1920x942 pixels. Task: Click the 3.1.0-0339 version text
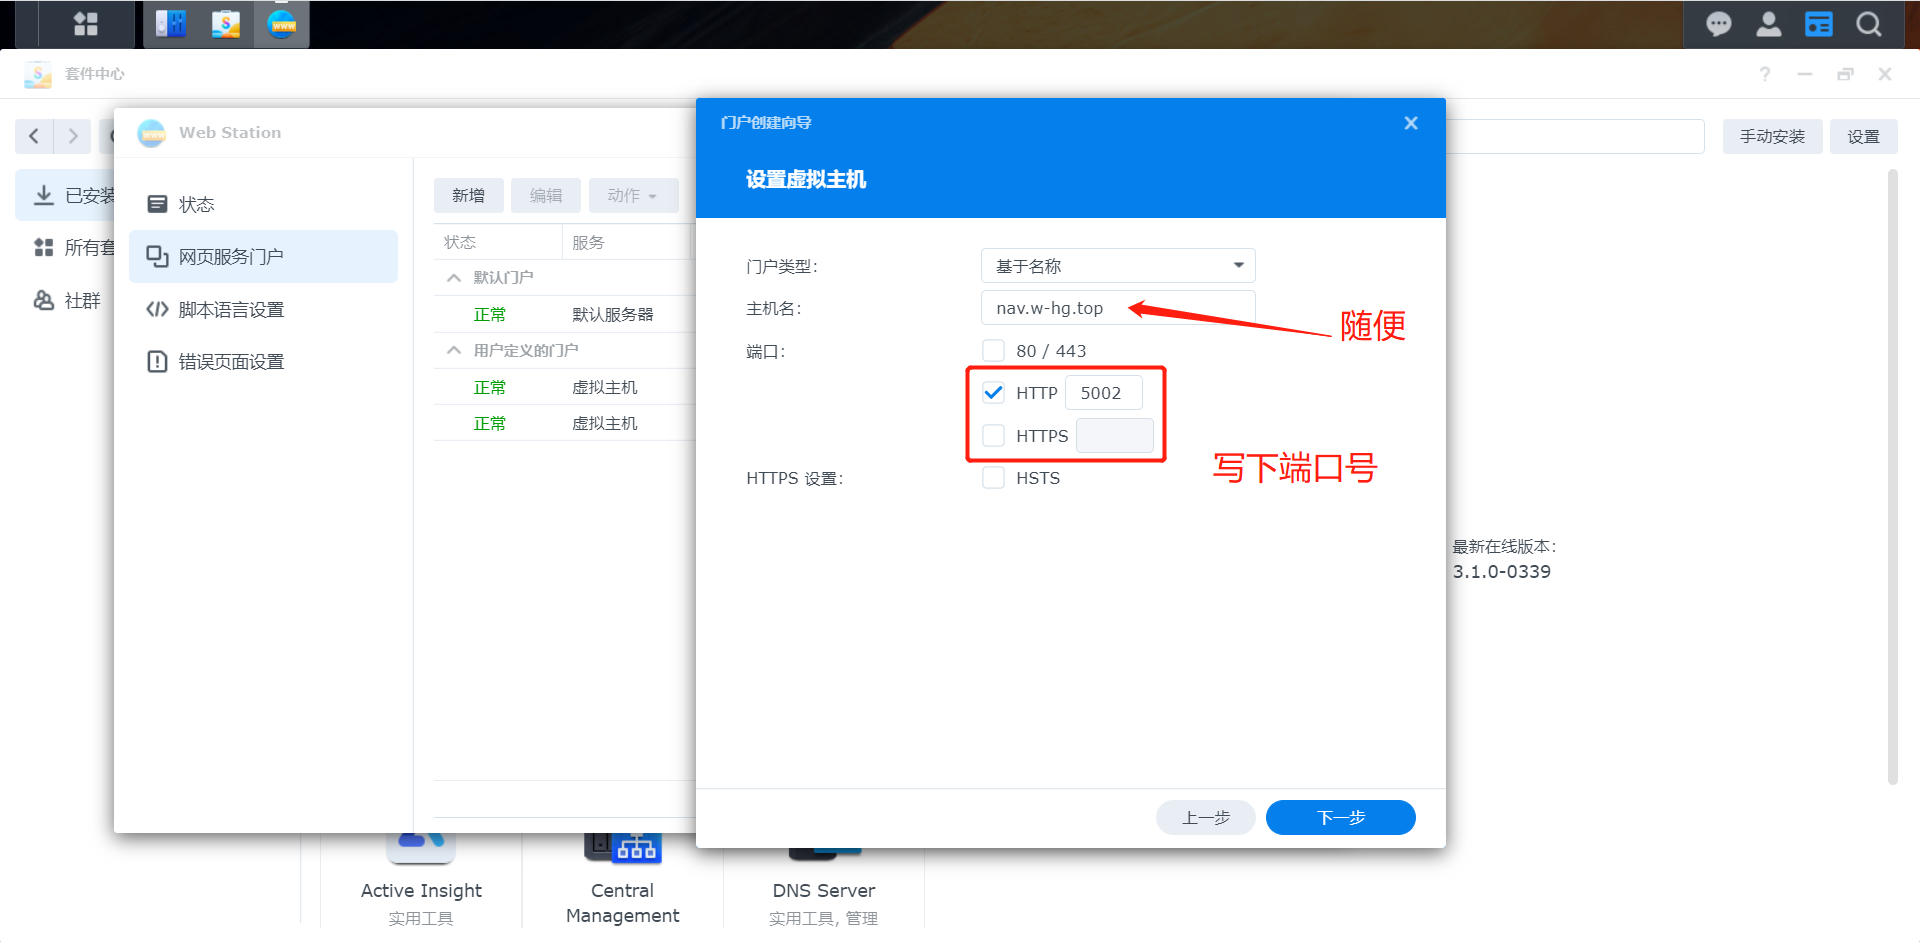click(1502, 572)
